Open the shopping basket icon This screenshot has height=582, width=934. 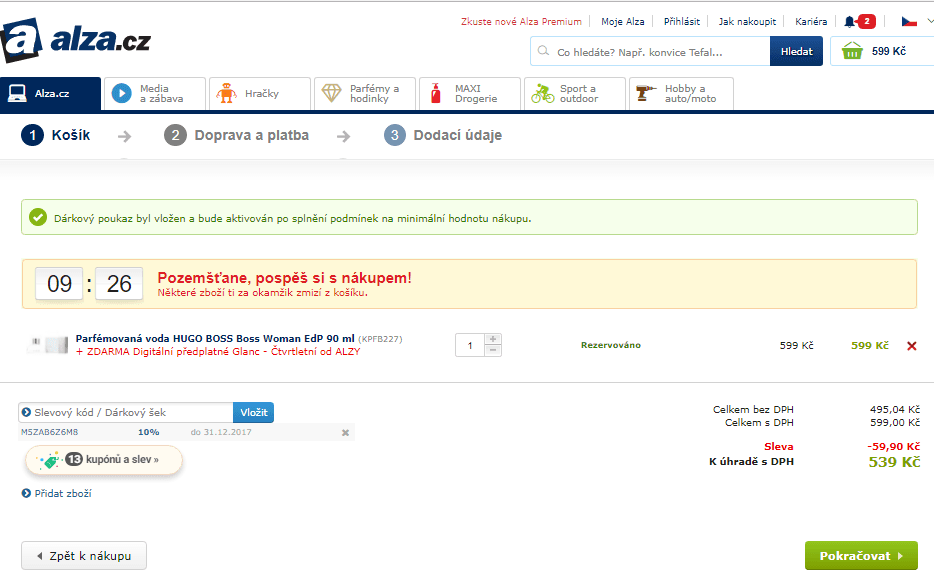coord(852,51)
